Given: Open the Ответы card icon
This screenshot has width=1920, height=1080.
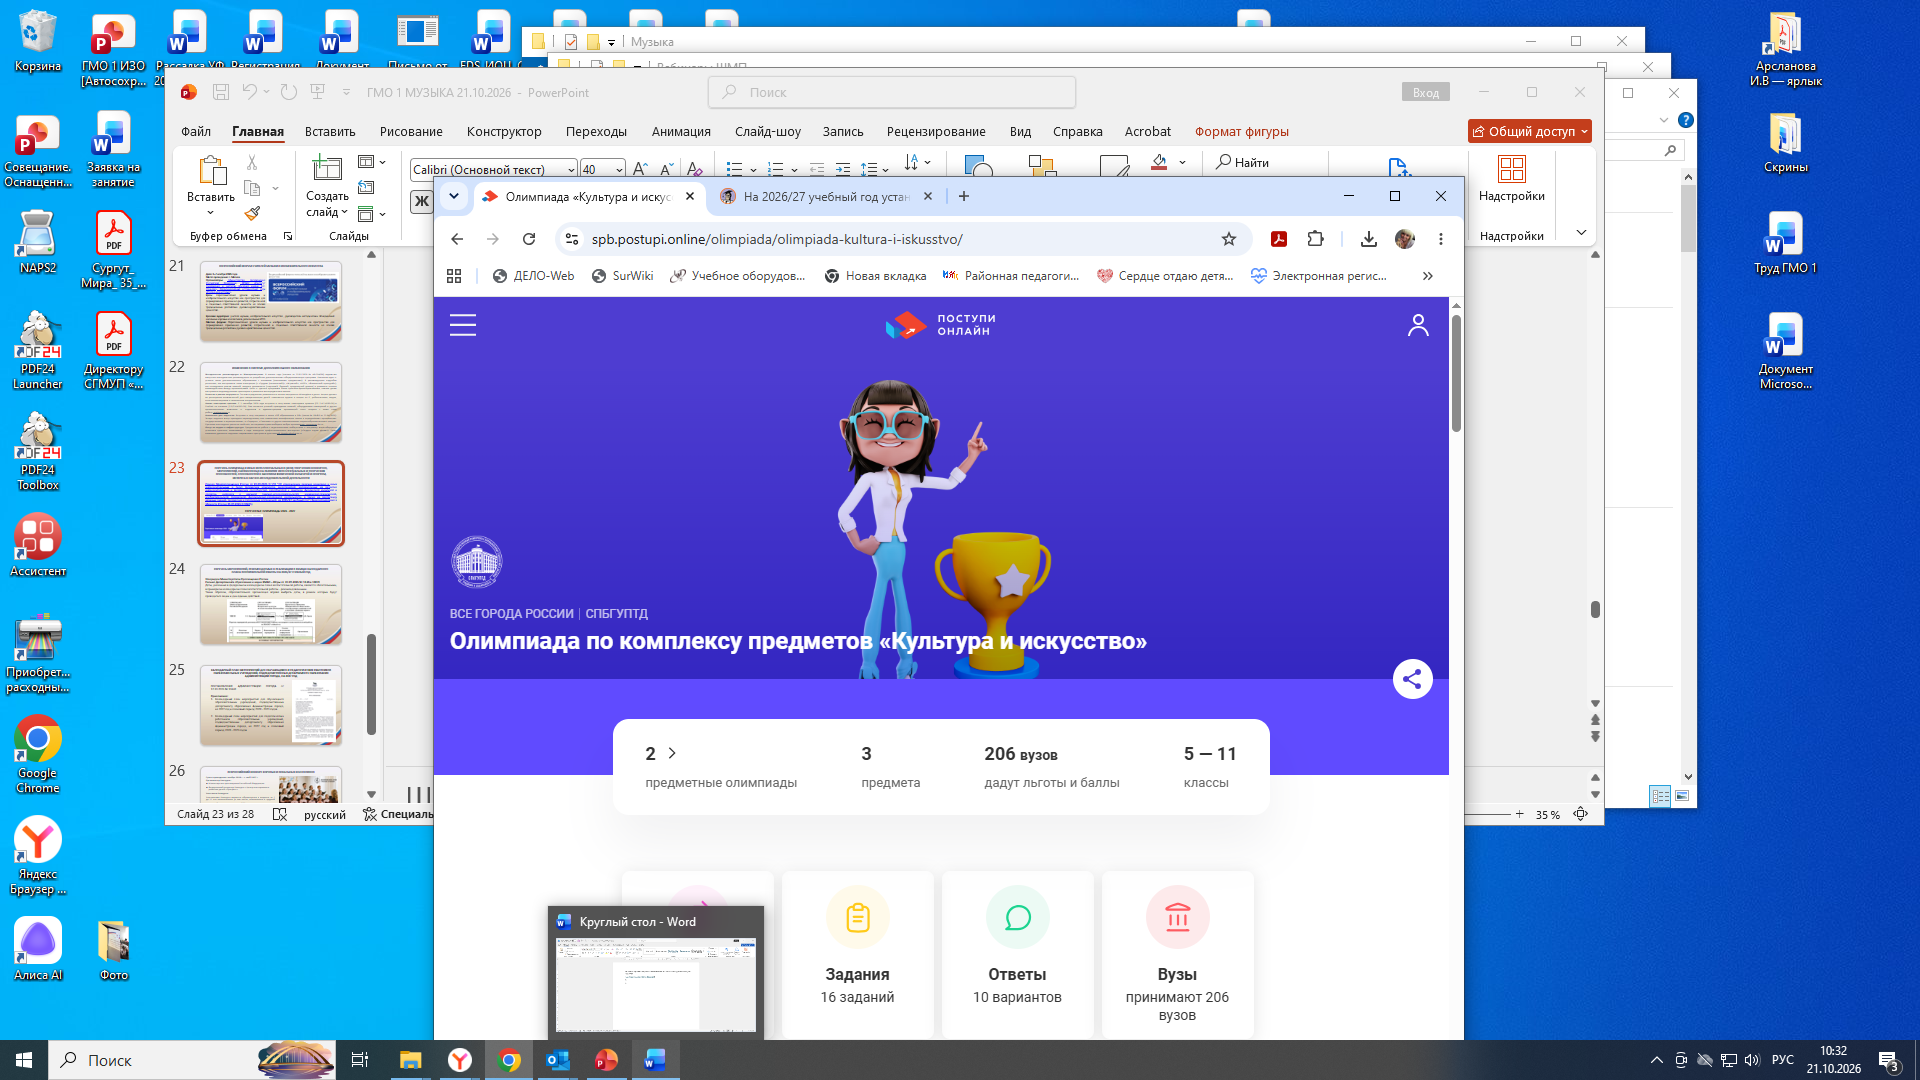Looking at the screenshot, I should (1017, 917).
